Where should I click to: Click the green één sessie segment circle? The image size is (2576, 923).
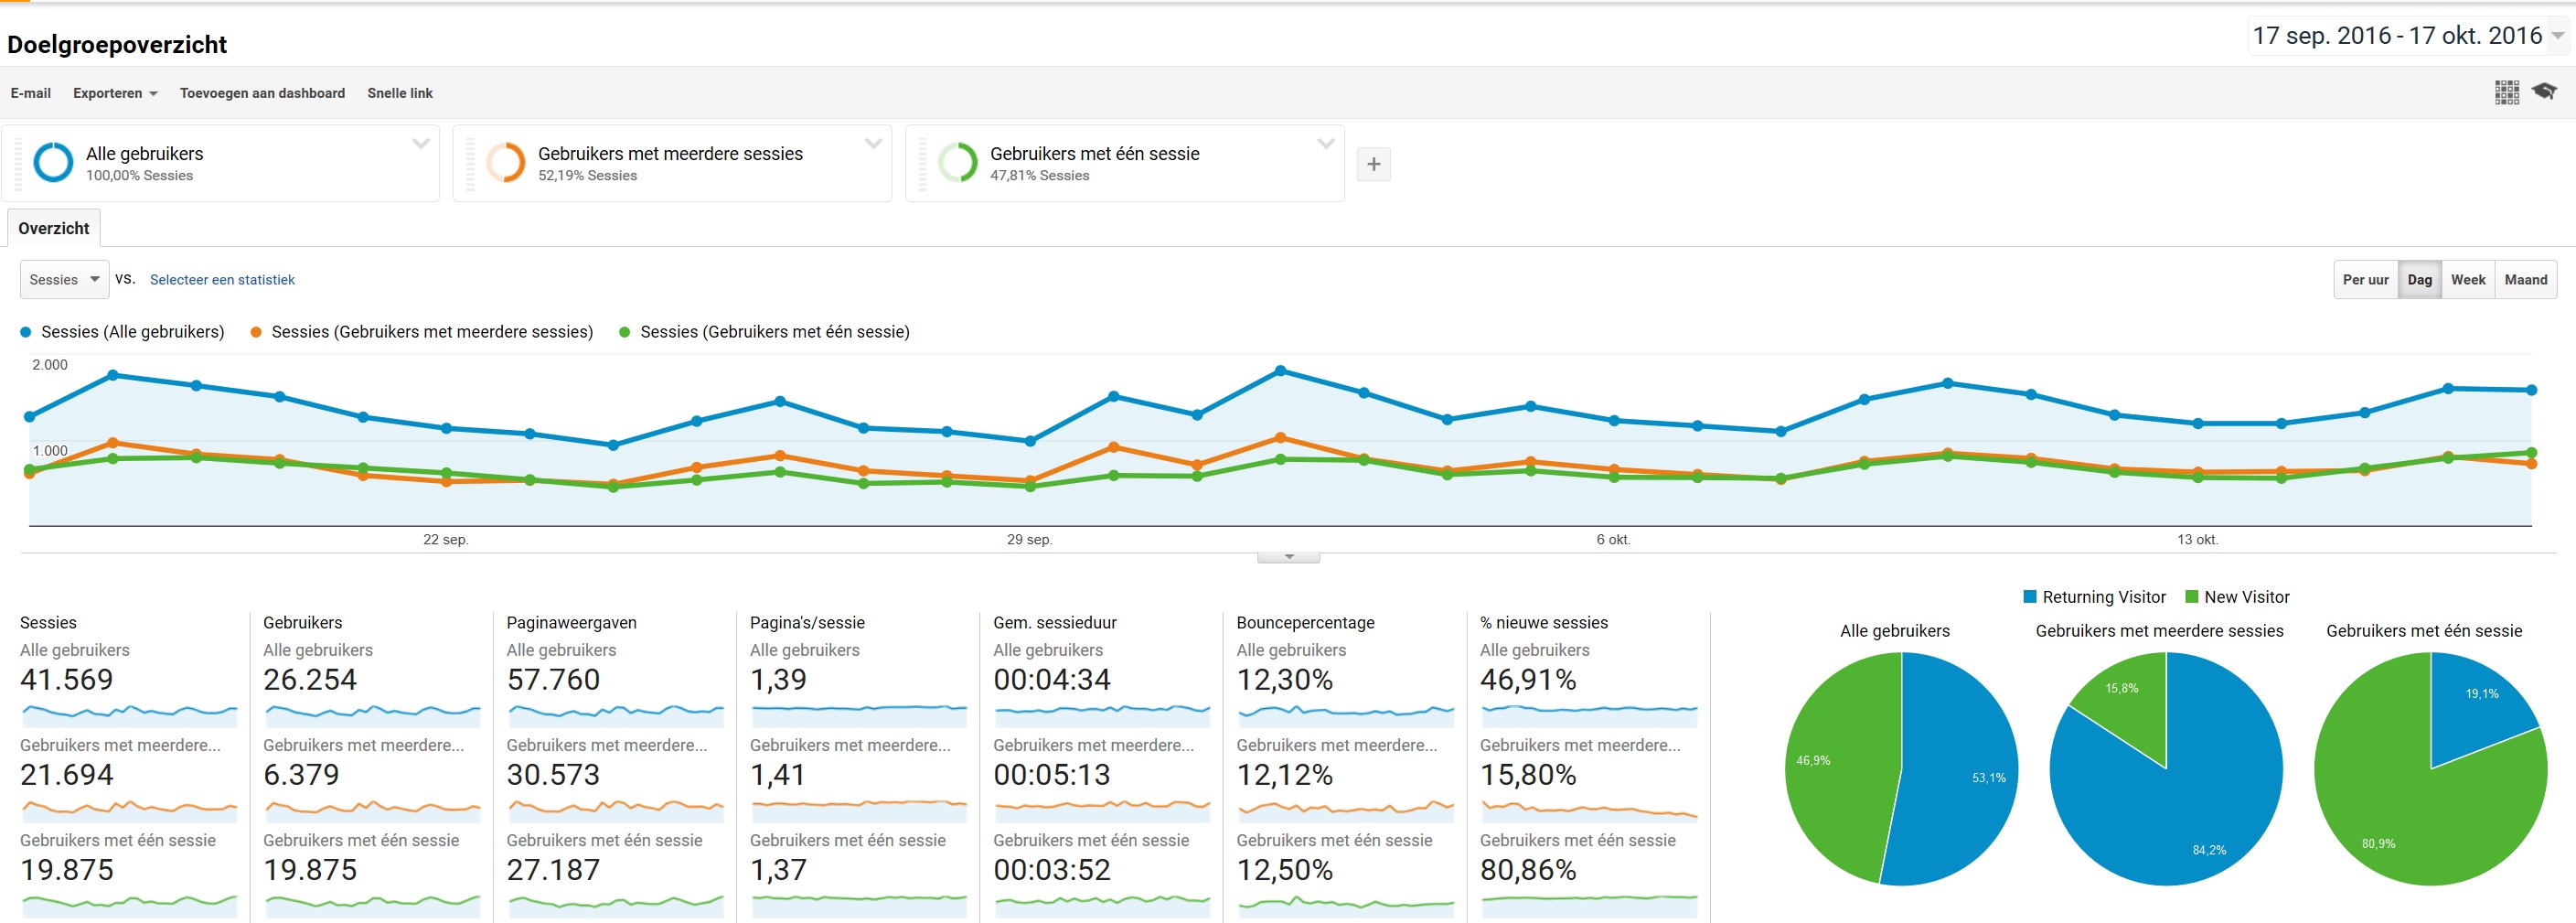pos(957,162)
